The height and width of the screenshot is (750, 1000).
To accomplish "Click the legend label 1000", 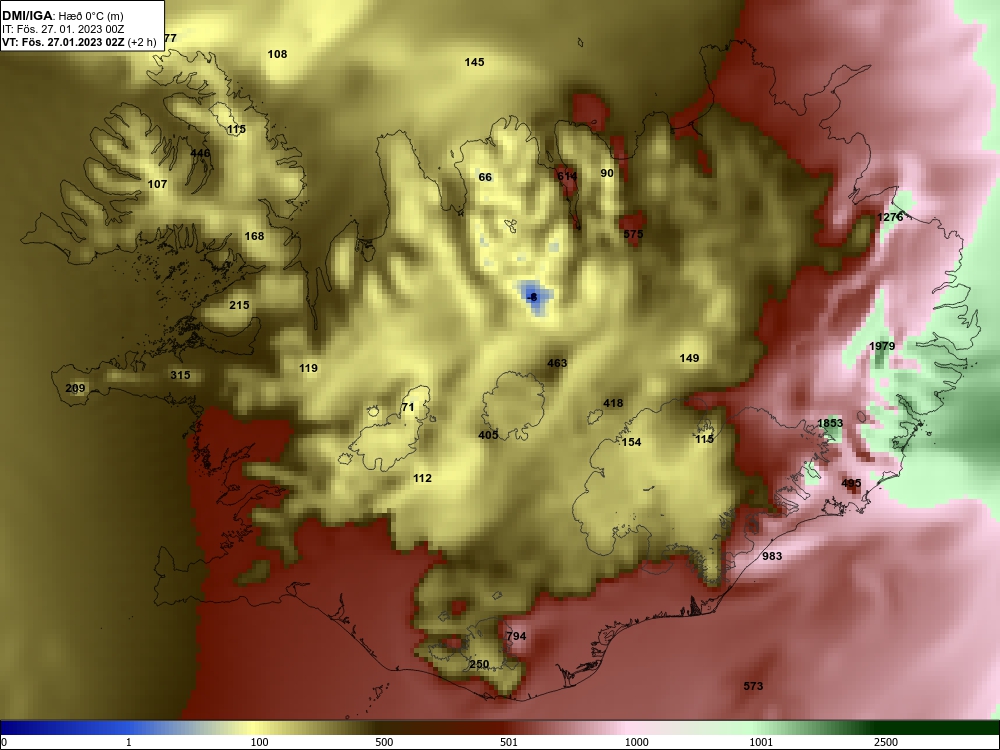I will [x=636, y=742].
